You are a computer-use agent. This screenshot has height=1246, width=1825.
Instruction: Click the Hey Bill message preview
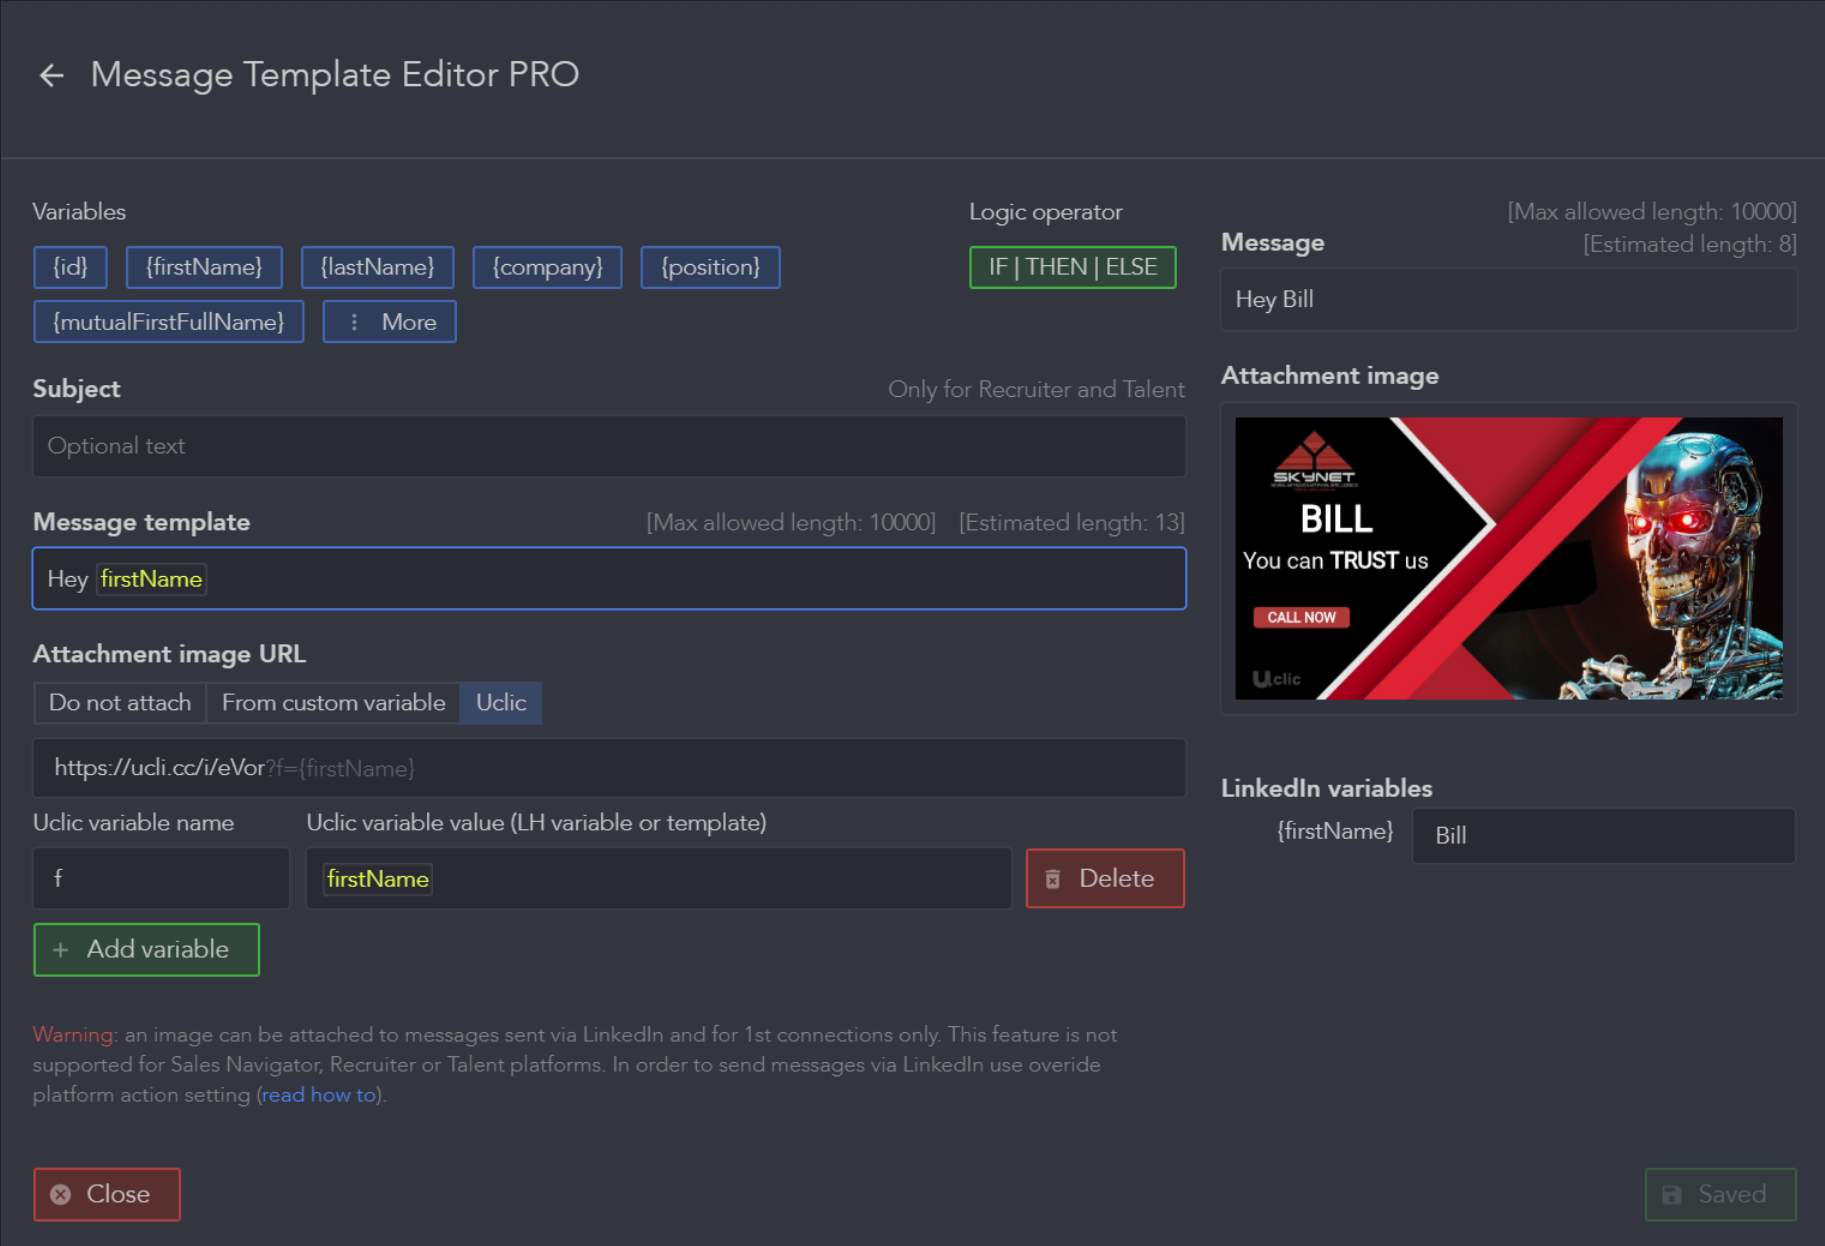click(1508, 299)
